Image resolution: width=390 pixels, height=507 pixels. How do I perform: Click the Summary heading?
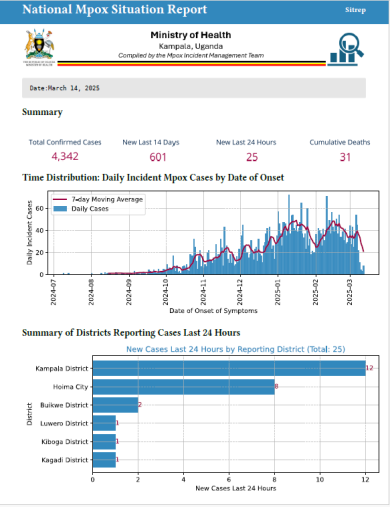(42, 112)
